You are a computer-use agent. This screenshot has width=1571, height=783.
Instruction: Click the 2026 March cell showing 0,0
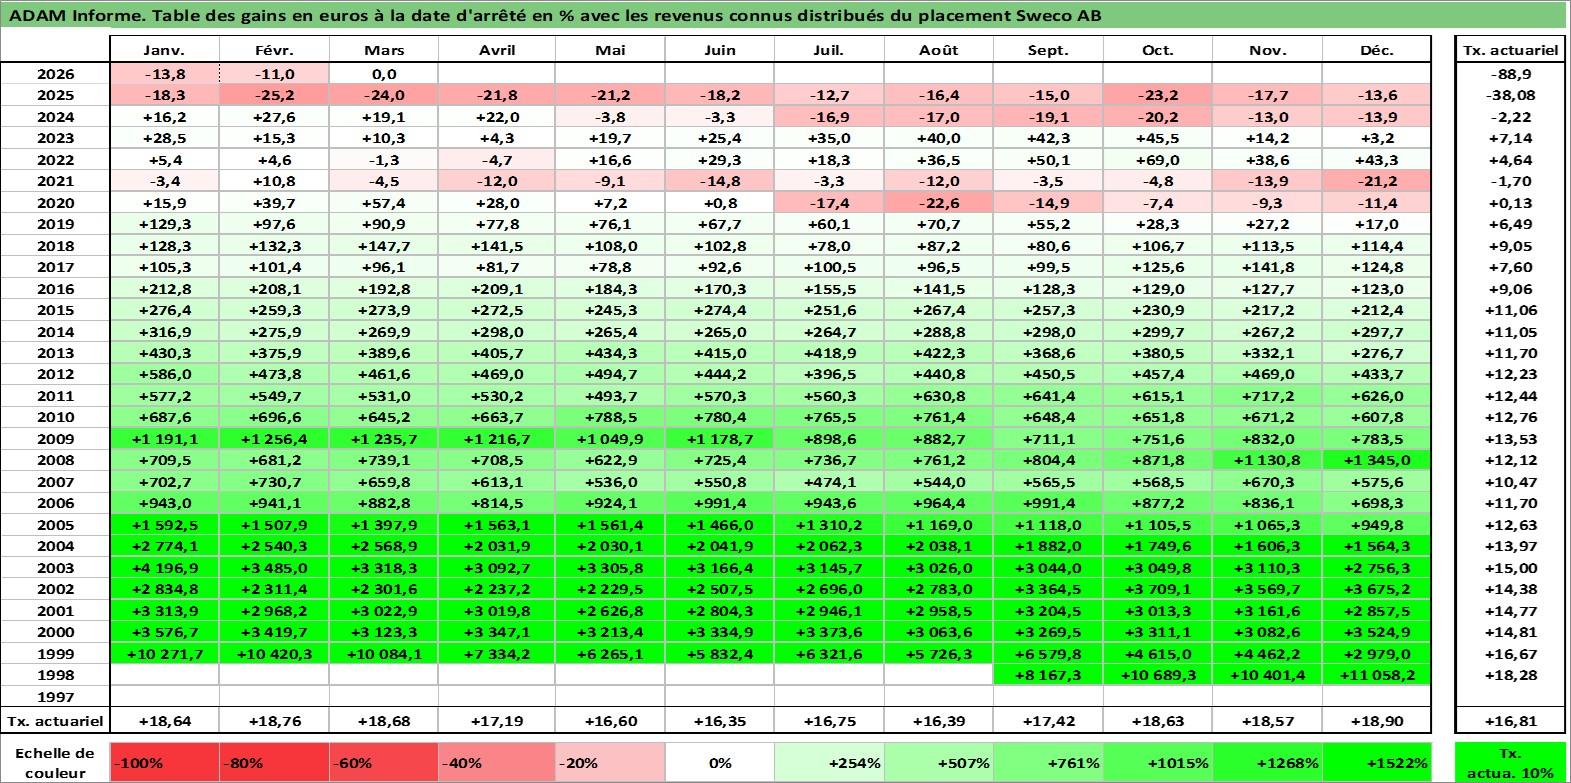[x=384, y=74]
